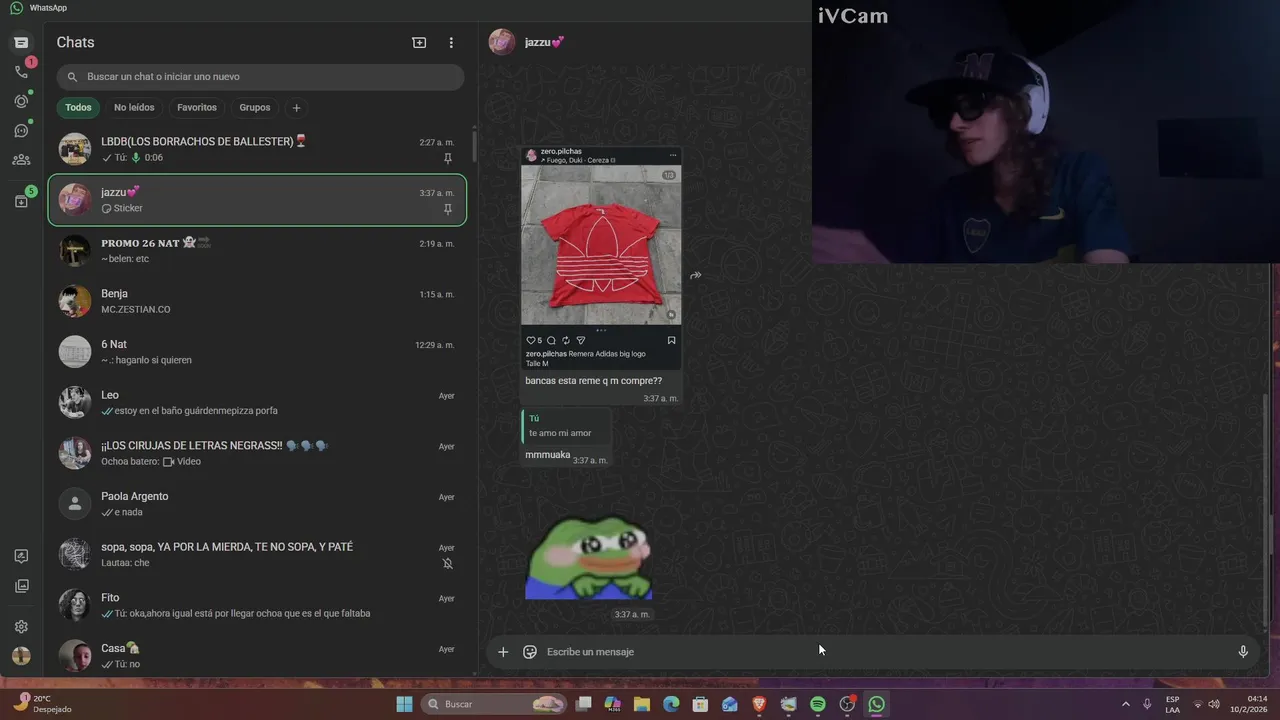Open the attach plus menu in composer

[503, 652]
